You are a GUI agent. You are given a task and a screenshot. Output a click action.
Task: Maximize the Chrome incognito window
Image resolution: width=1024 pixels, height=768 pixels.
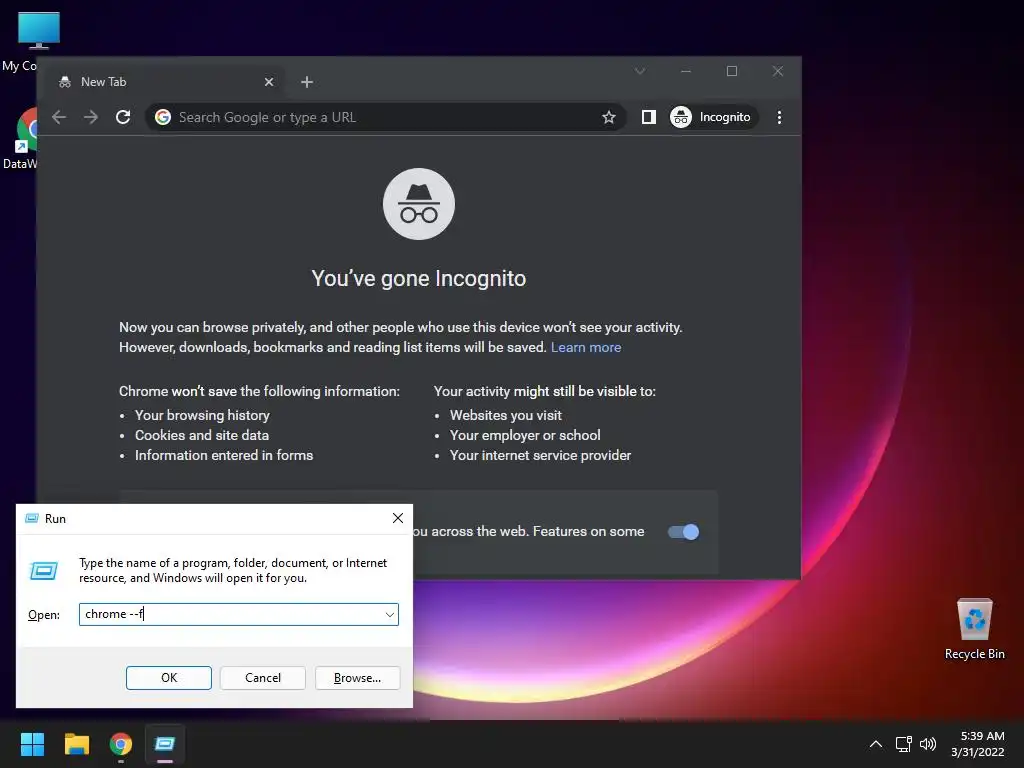tap(731, 71)
